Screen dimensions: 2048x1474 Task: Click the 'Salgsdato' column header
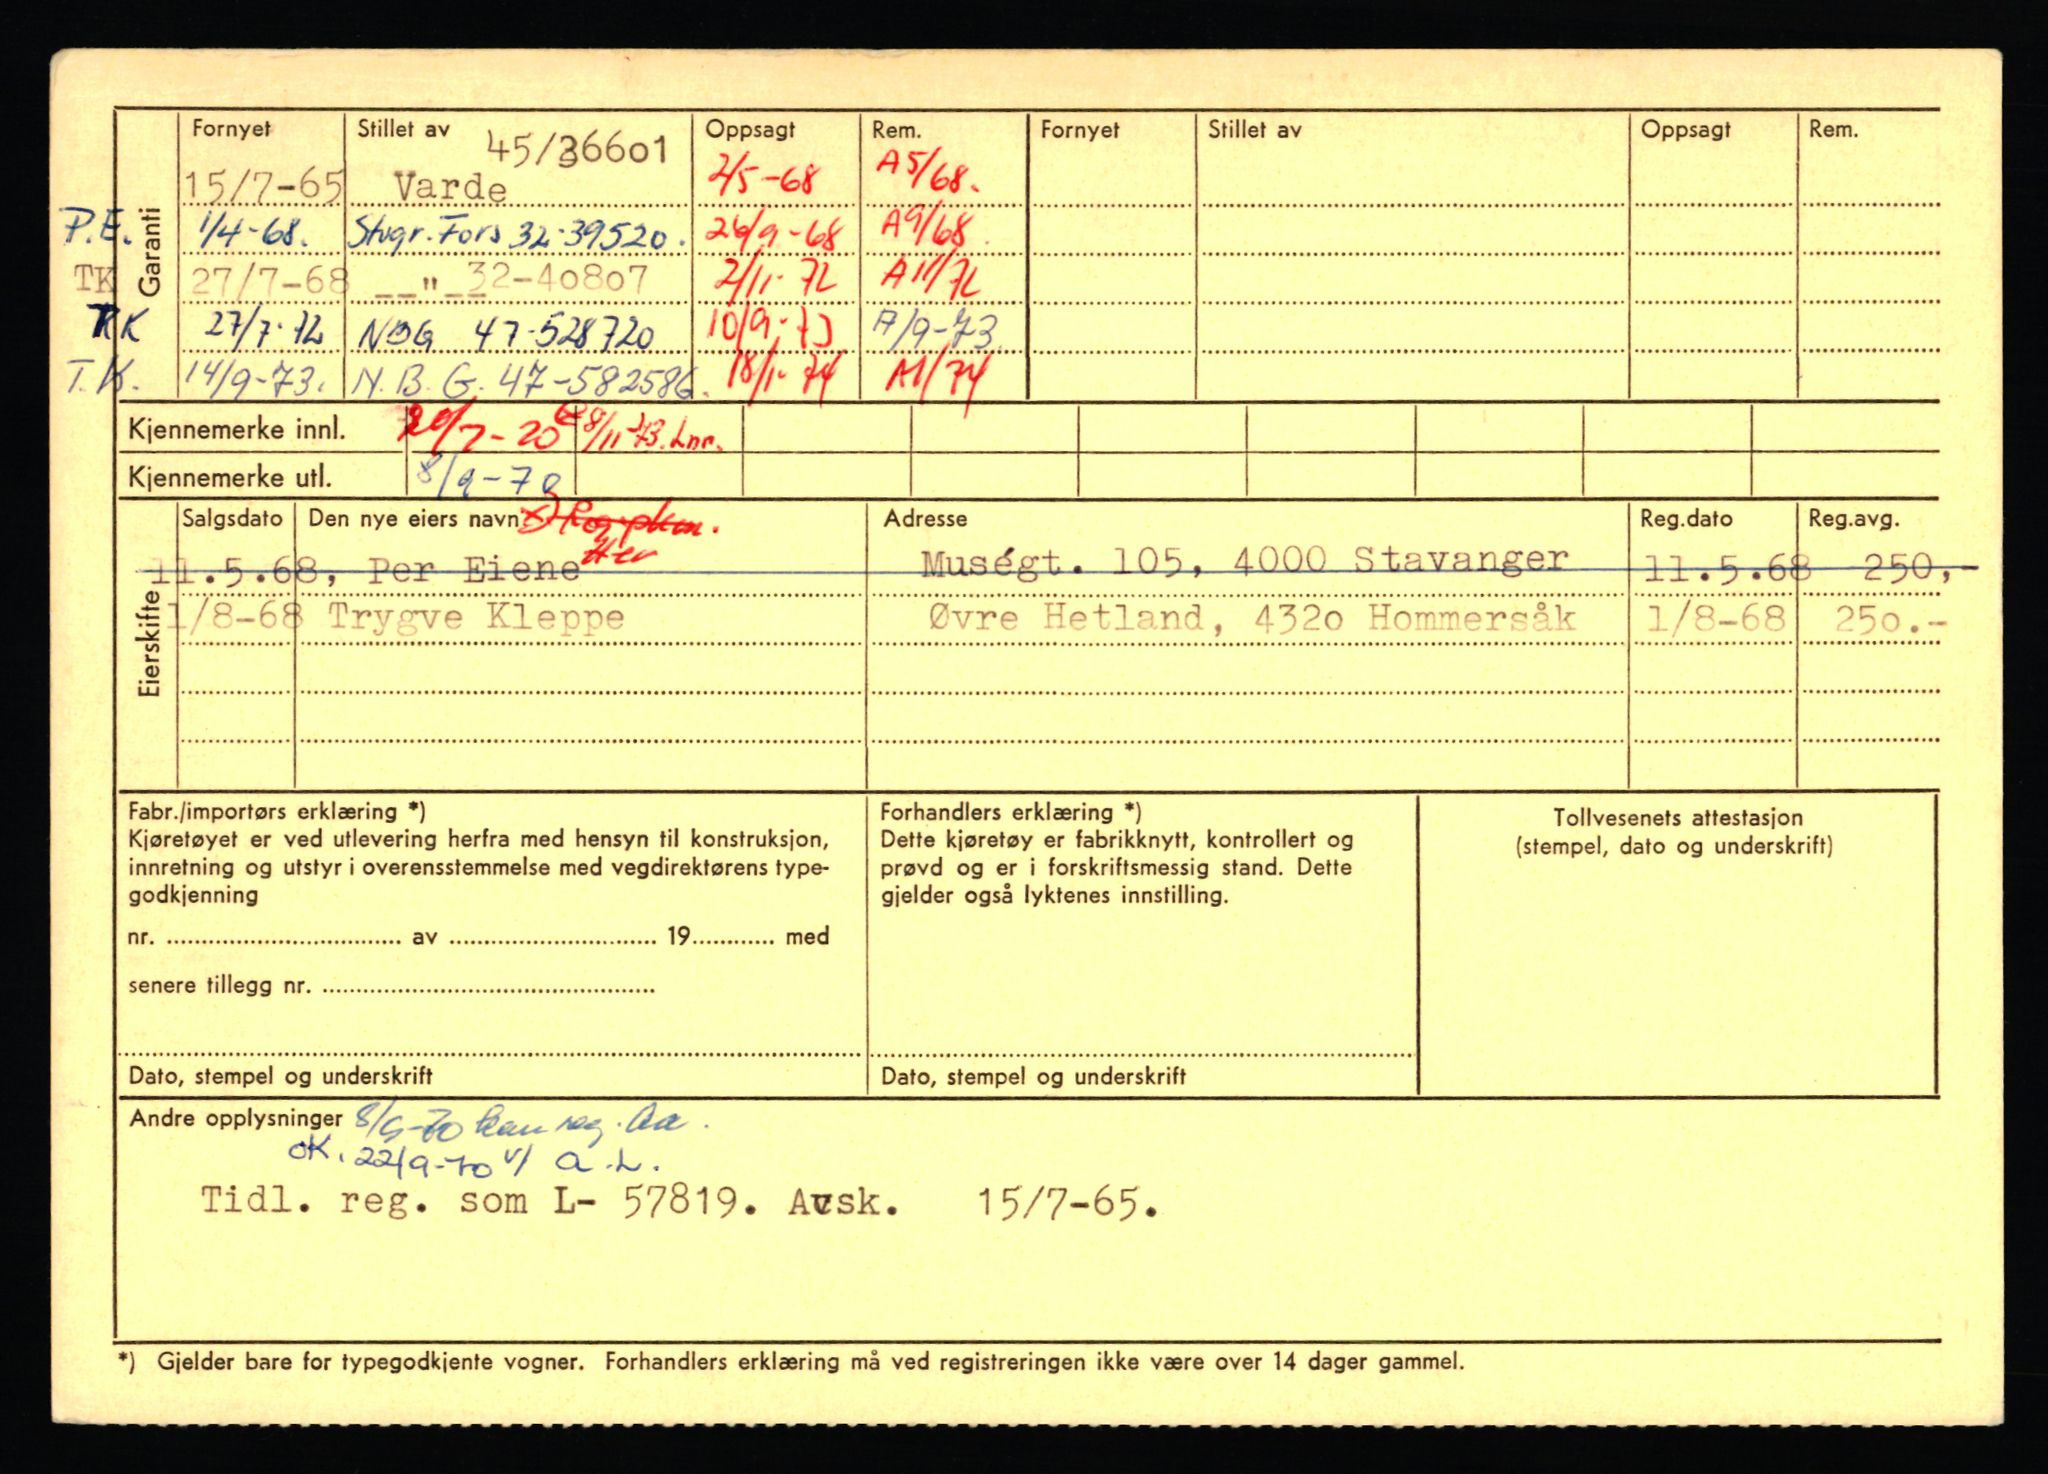[232, 518]
